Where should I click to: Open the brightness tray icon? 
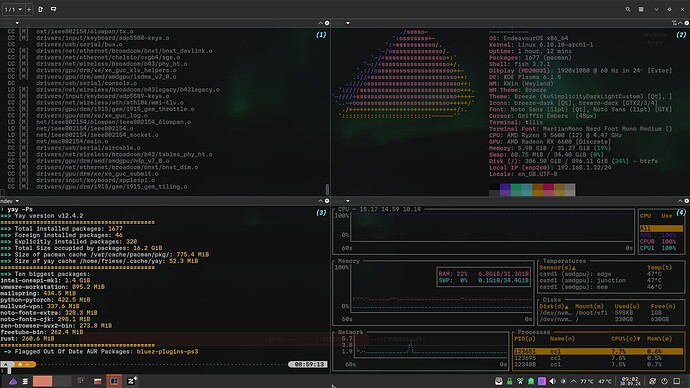563,381
